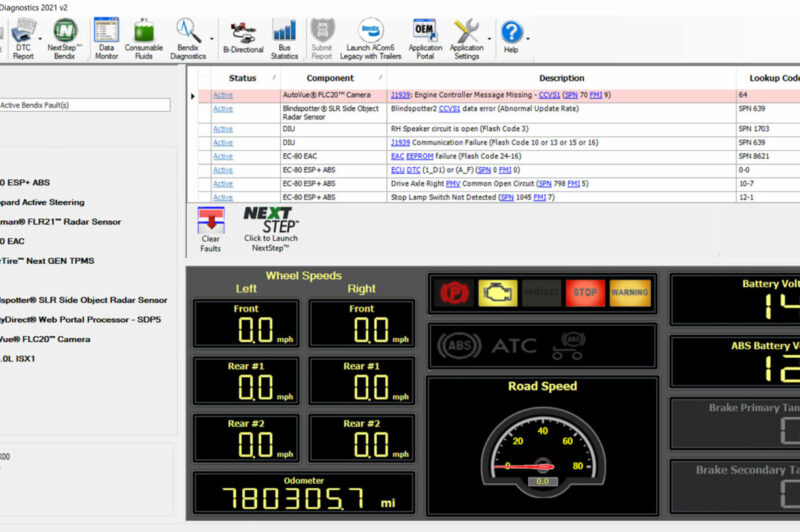Sort by the Component column header

(x=330, y=78)
